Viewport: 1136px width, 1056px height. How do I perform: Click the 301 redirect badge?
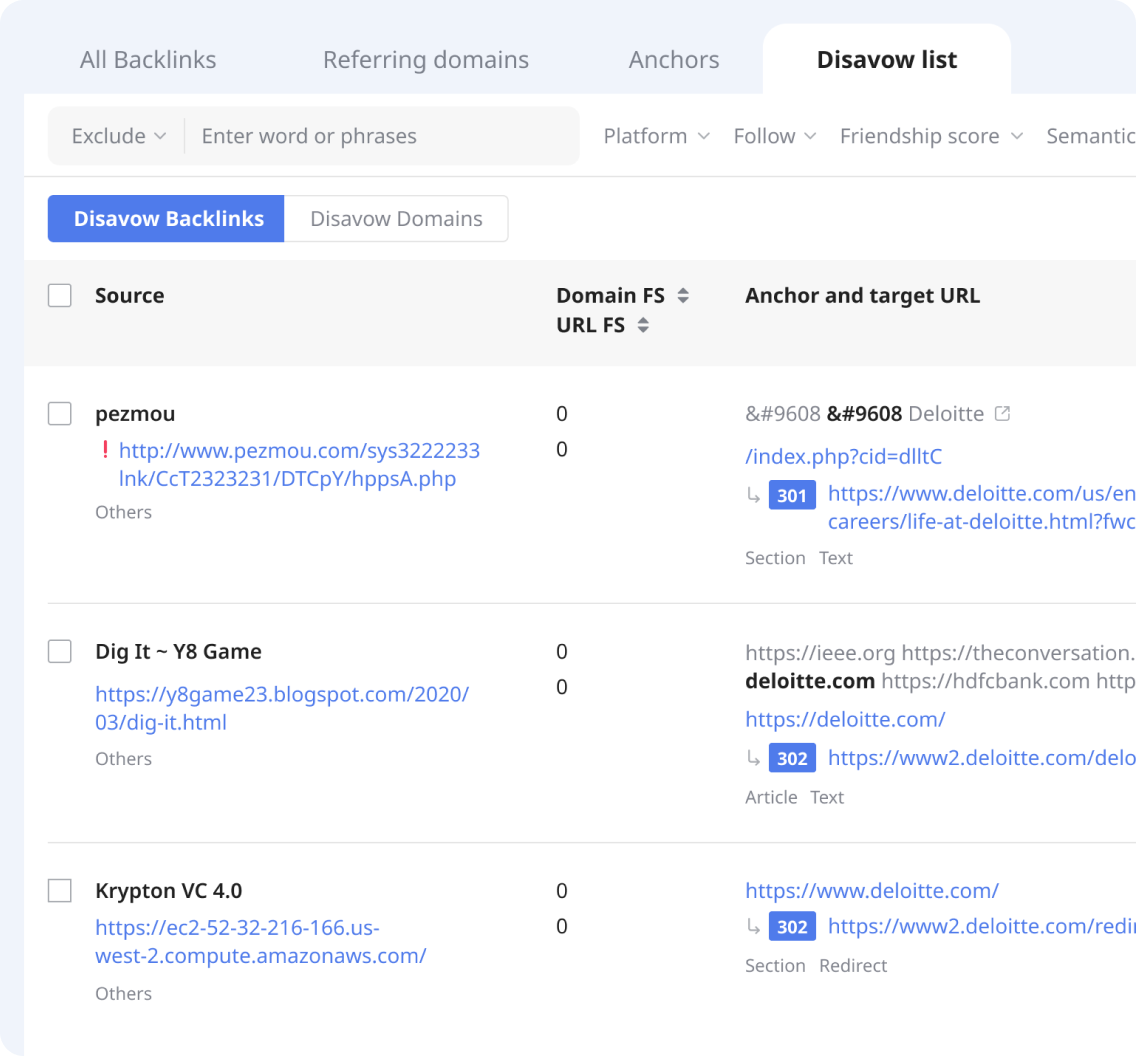(792, 495)
